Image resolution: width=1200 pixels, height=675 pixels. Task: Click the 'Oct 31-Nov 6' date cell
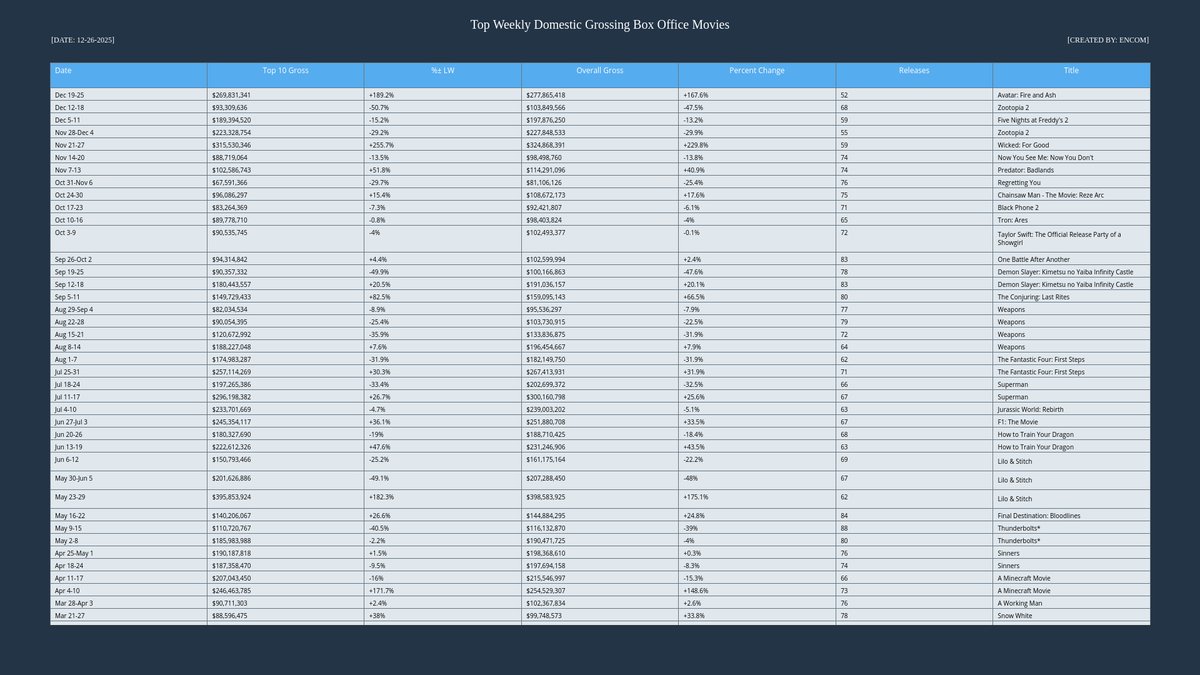[x=129, y=182]
